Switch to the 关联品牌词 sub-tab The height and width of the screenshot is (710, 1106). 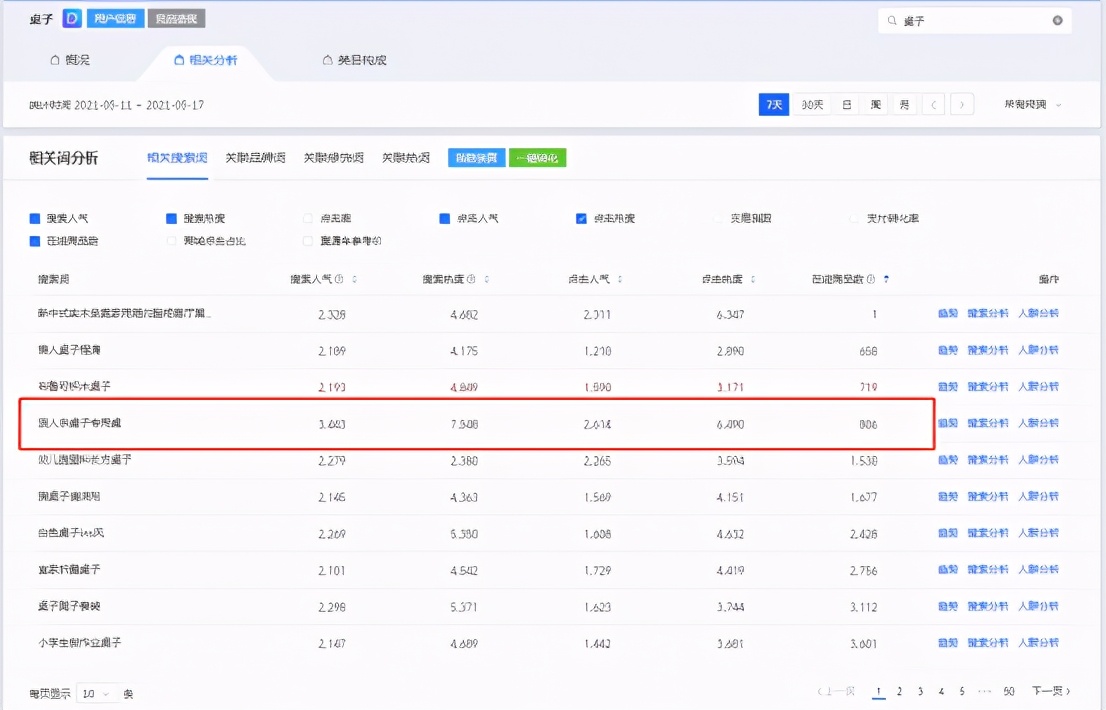click(256, 155)
